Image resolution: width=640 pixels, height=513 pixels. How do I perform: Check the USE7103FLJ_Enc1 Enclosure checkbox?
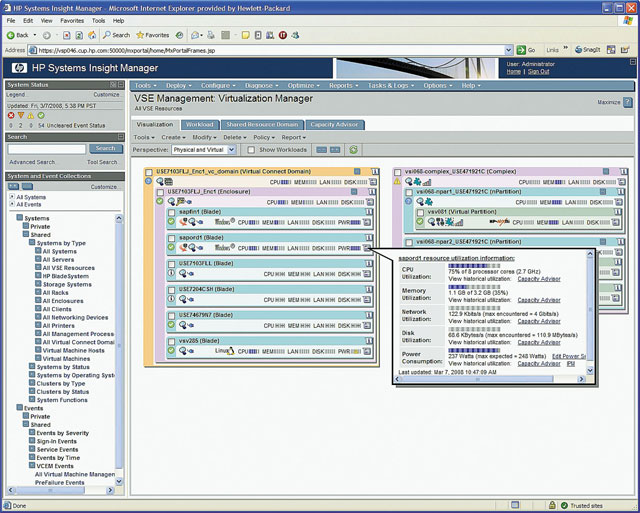point(160,192)
